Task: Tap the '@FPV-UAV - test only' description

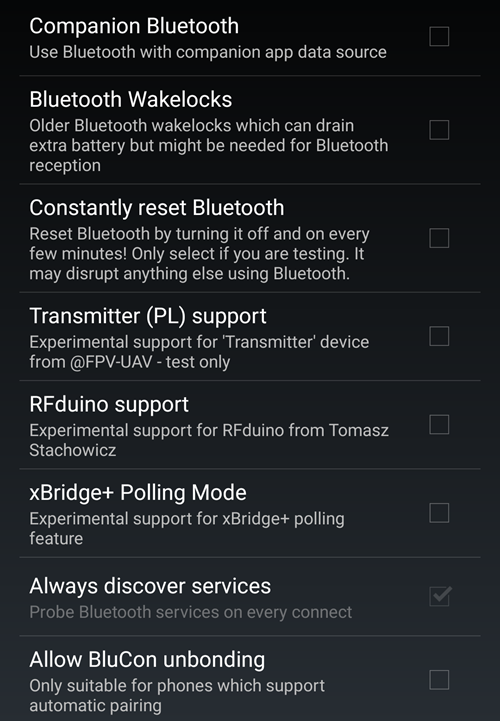Action: point(150,362)
